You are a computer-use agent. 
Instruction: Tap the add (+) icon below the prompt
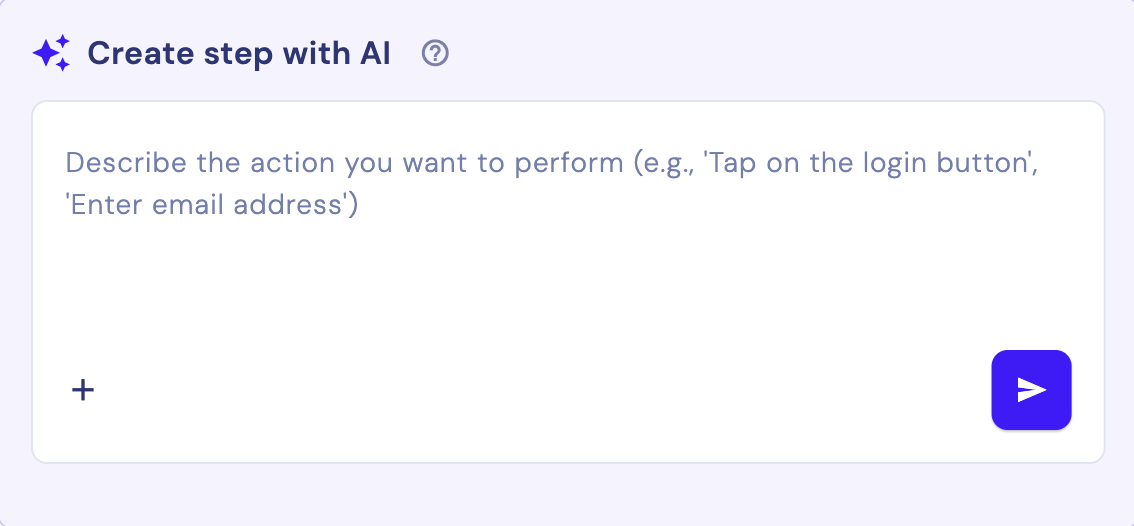(83, 390)
